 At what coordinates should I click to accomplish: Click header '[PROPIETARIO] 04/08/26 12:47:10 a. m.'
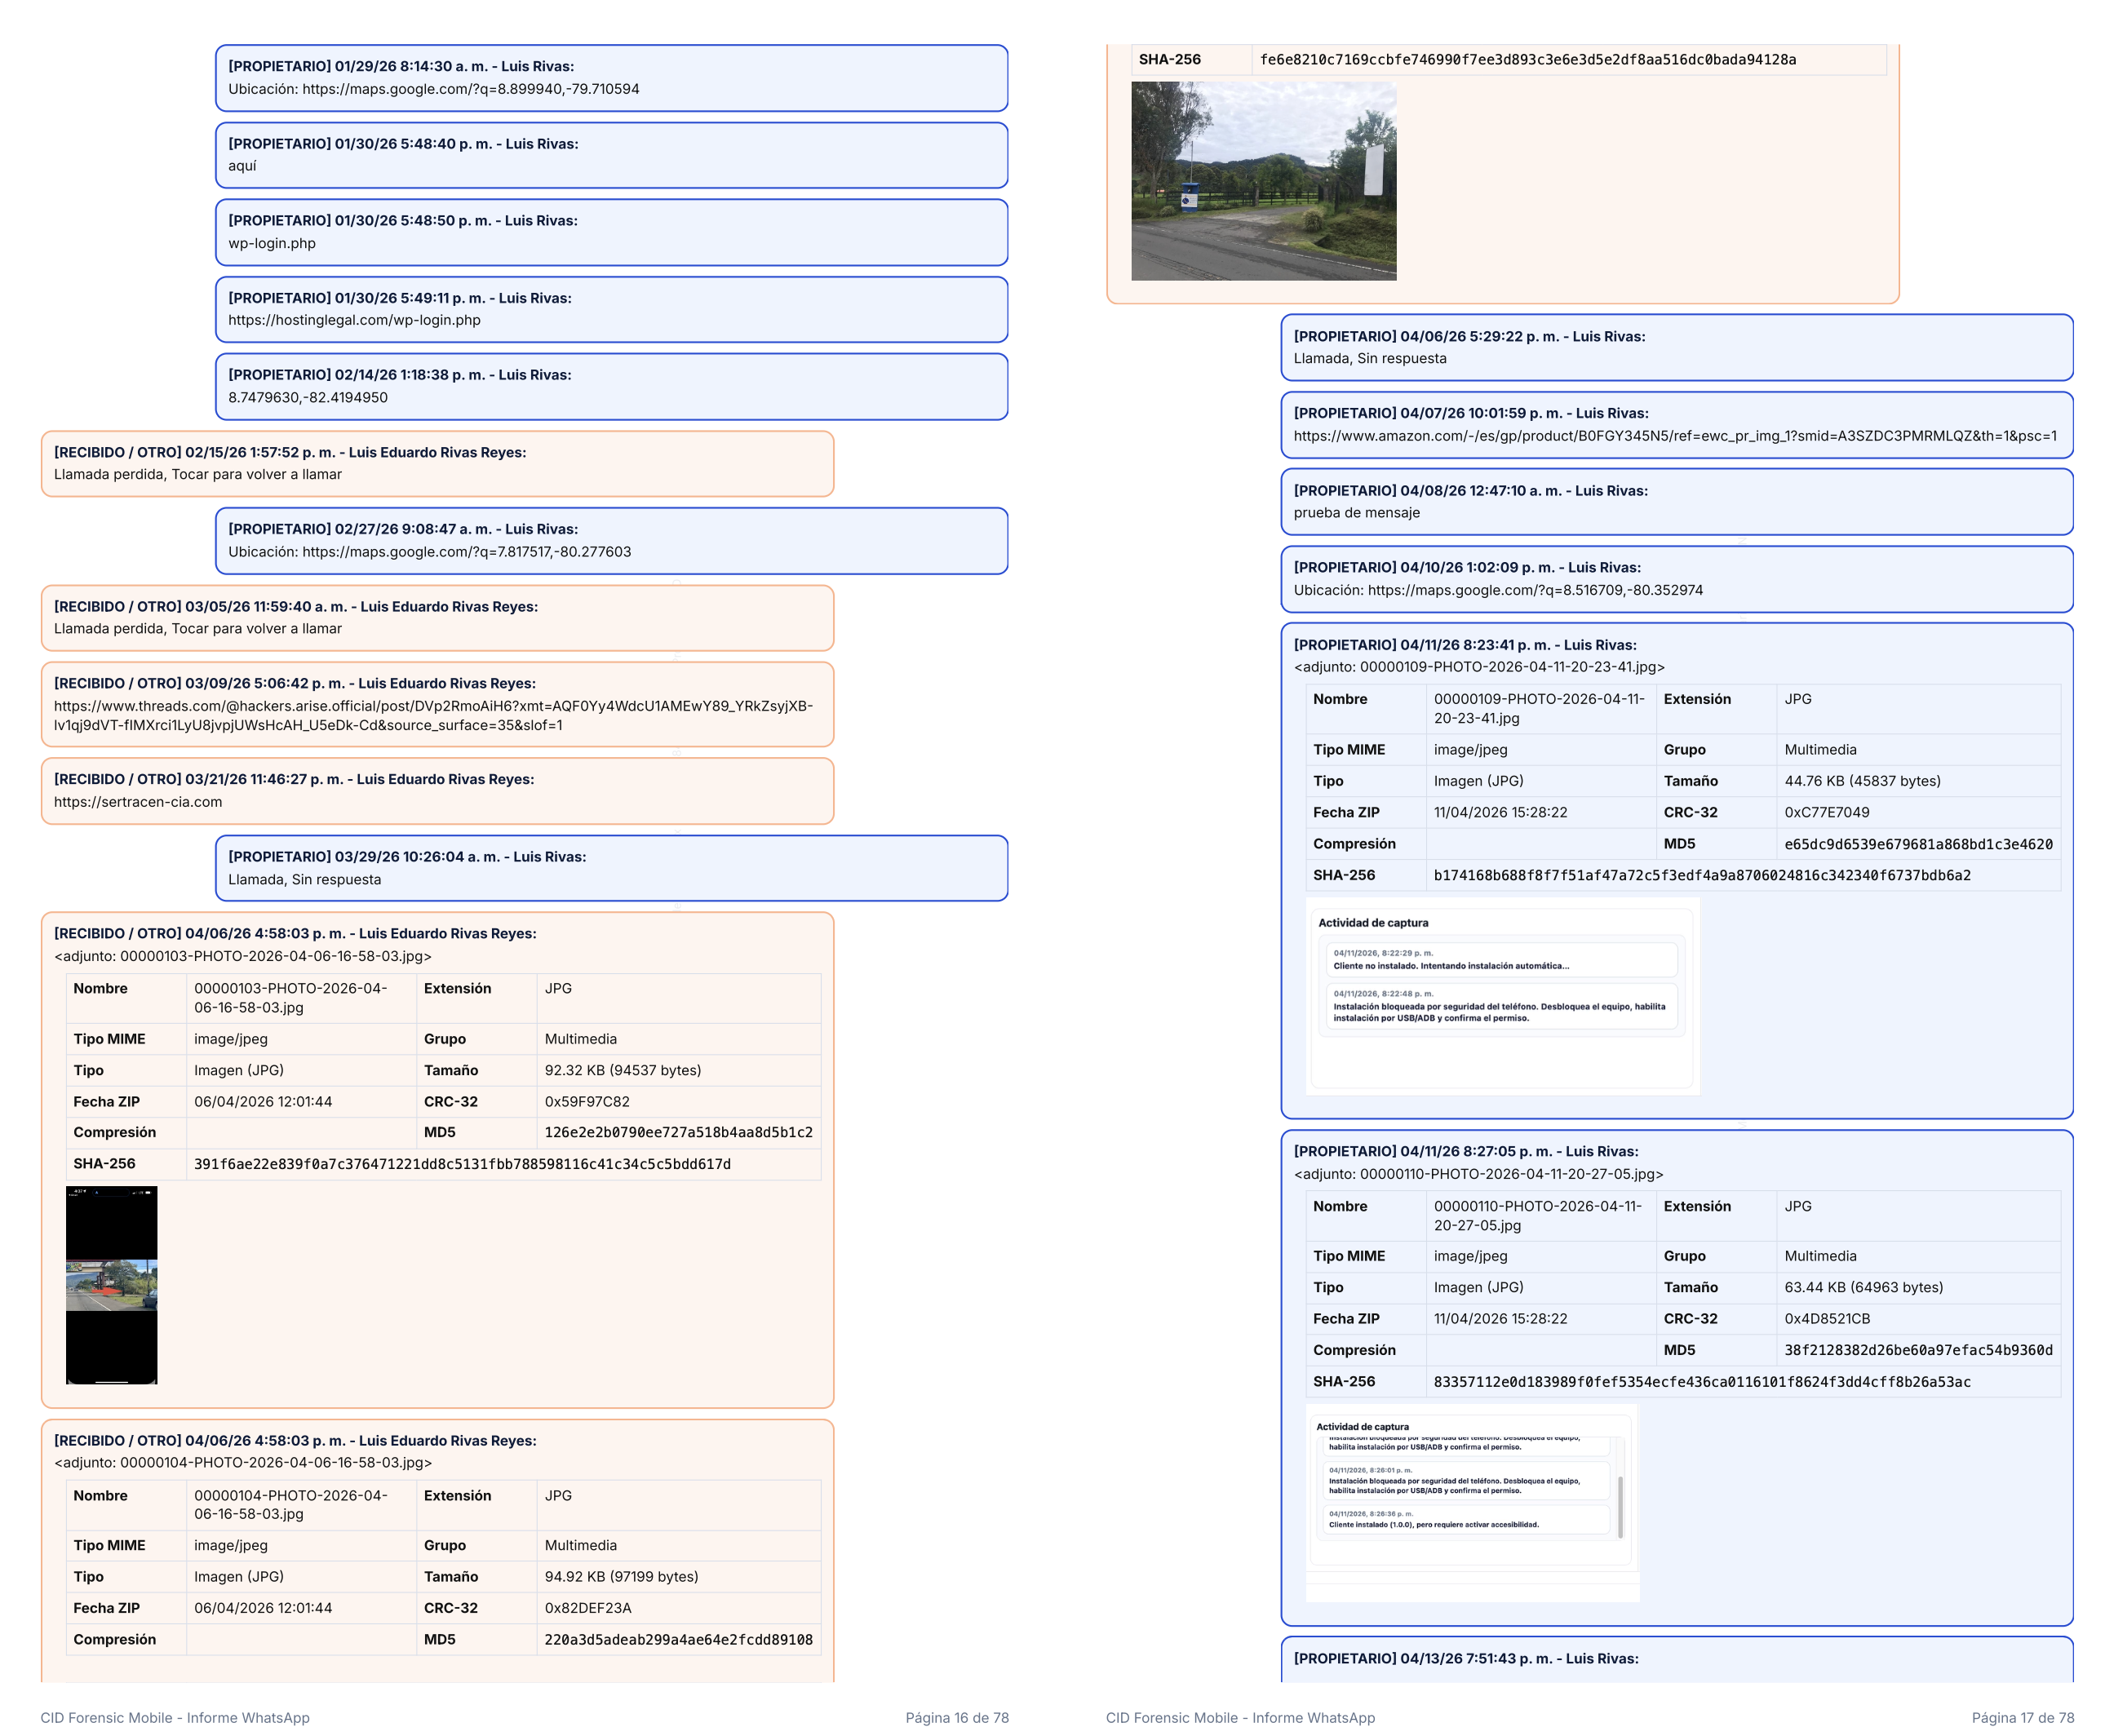(1471, 490)
